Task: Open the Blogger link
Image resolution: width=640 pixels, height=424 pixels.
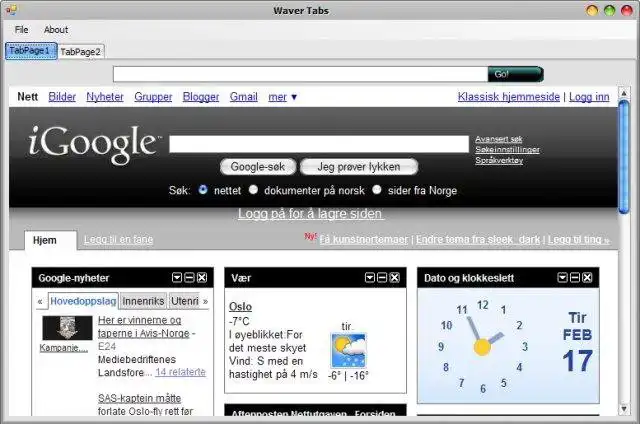Action: (201, 97)
